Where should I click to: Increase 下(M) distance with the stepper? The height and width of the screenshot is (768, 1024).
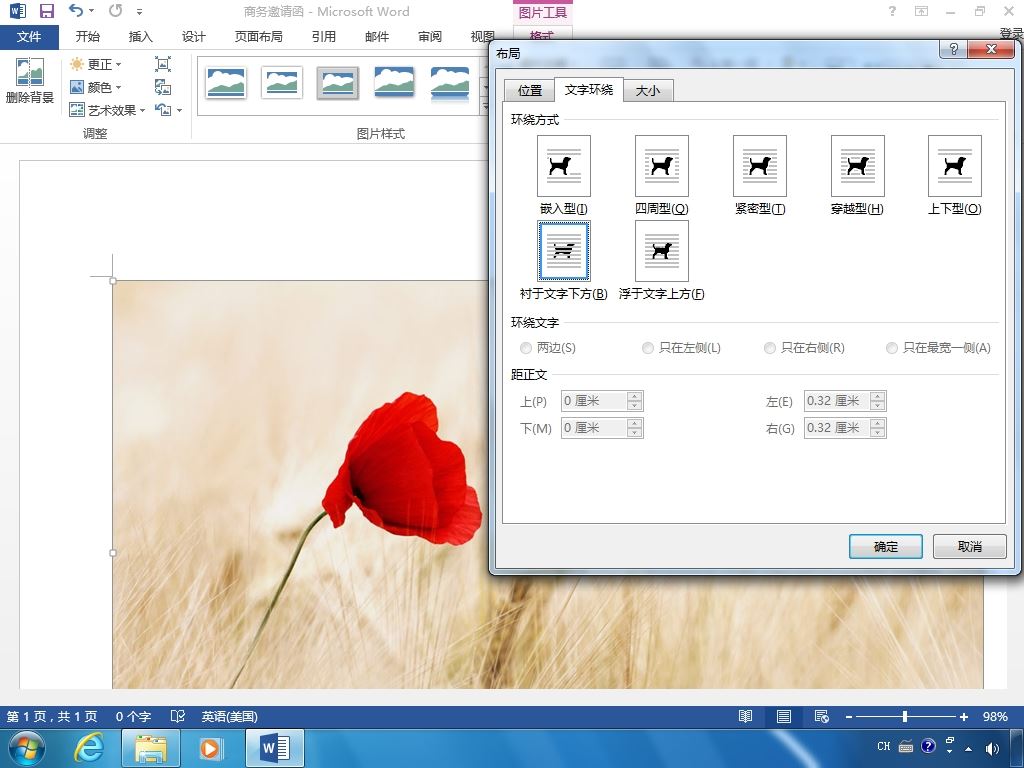[634, 423]
